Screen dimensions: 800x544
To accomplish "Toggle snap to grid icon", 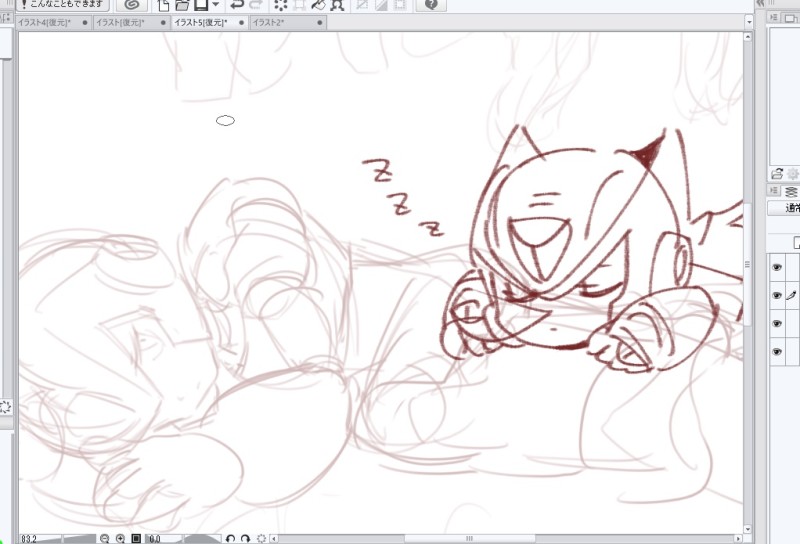I will coord(401,5).
